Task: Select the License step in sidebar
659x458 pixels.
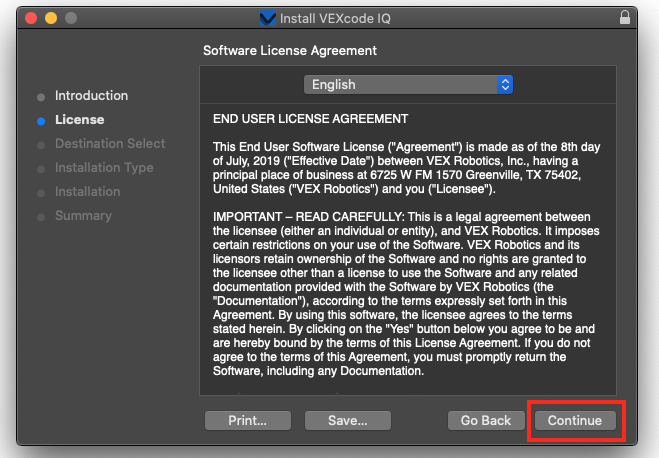Action: (x=79, y=120)
